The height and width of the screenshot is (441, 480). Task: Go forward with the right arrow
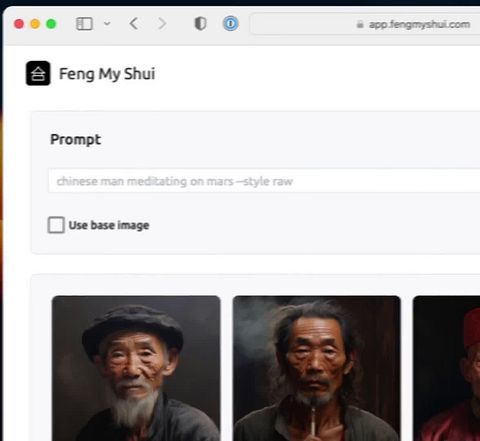point(162,24)
